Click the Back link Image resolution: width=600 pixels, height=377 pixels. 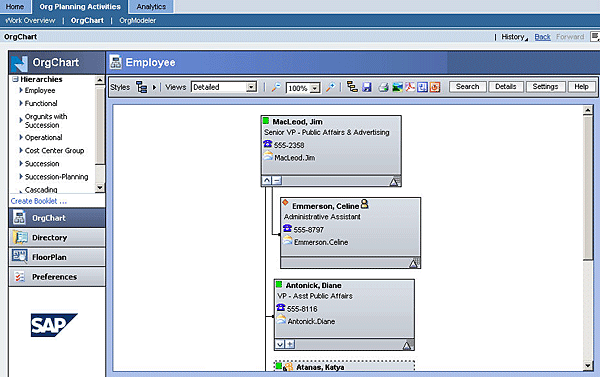coord(542,37)
